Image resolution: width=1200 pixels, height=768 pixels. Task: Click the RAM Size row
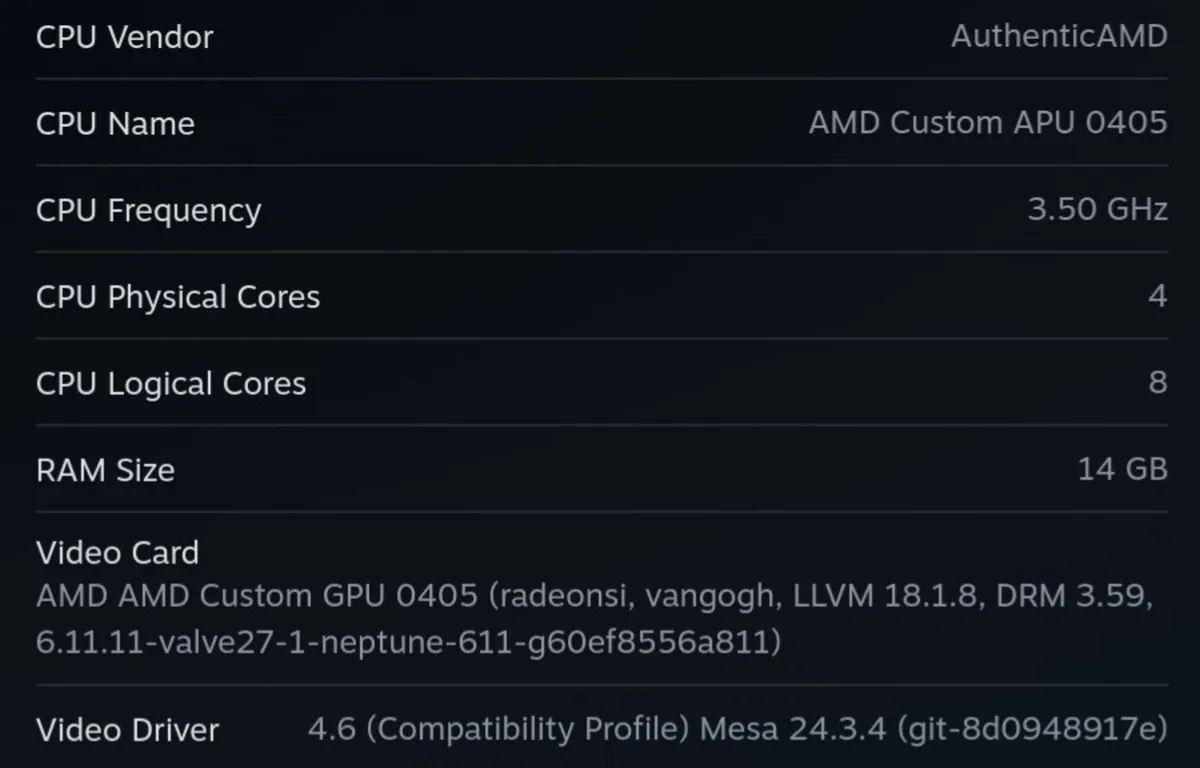click(600, 470)
